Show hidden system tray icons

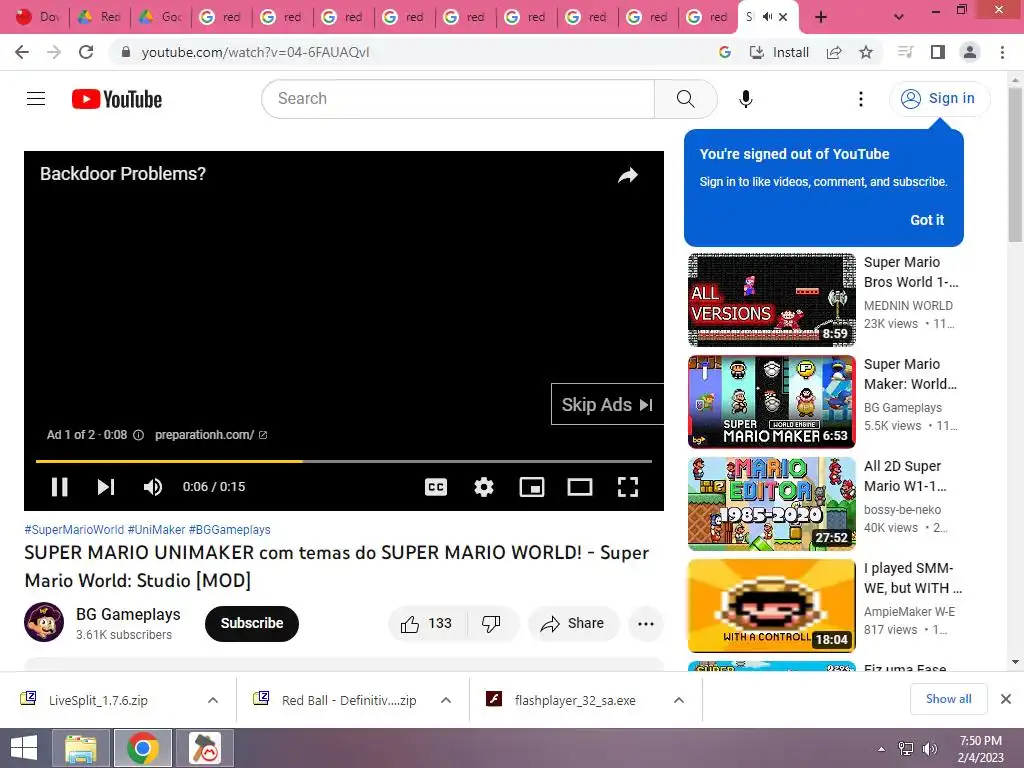click(882, 749)
